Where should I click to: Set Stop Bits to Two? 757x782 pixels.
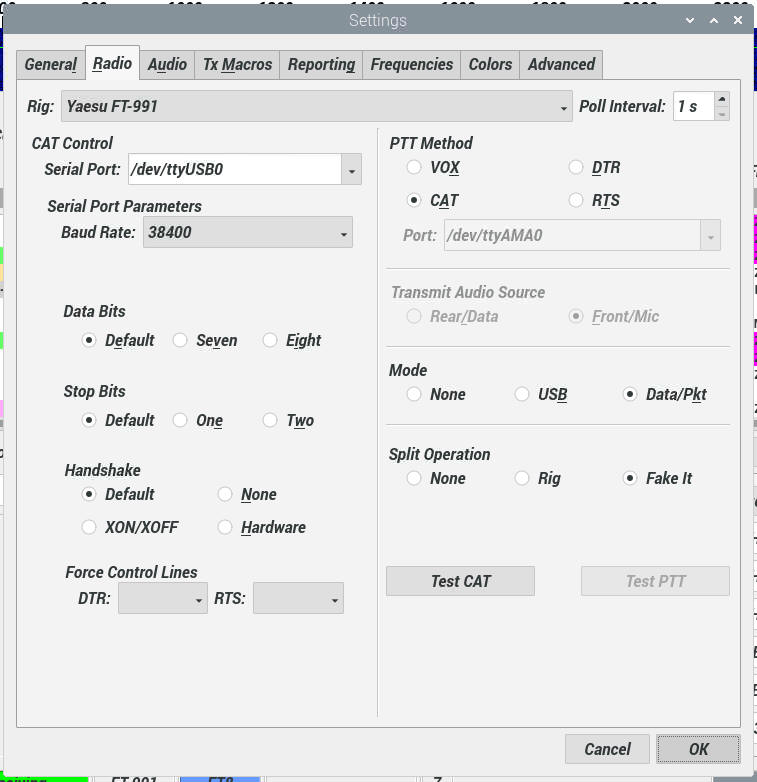tap(270, 421)
